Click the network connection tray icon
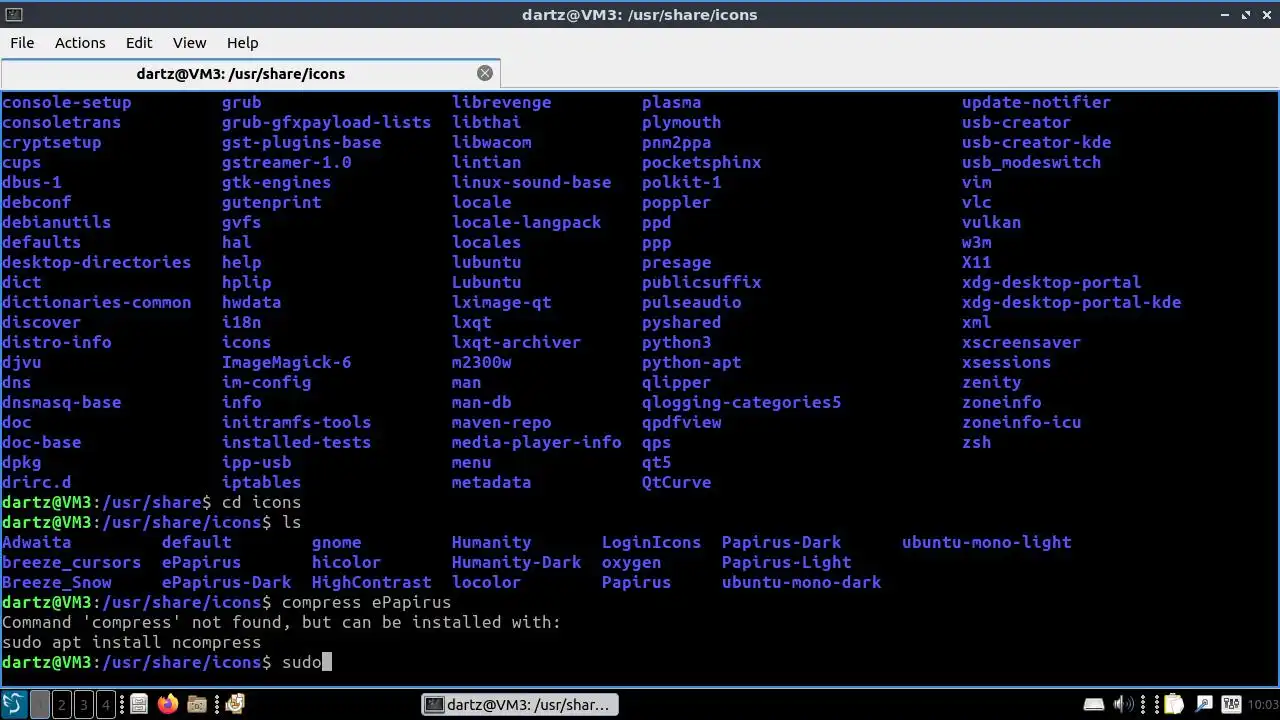 coord(1204,705)
